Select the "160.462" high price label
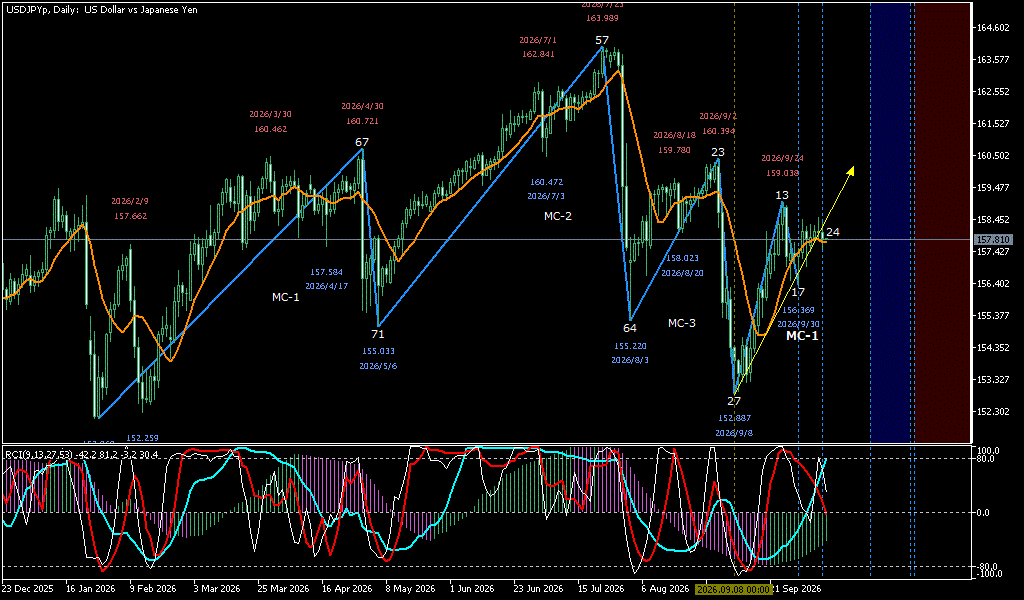Image resolution: width=1024 pixels, height=600 pixels. [270, 129]
